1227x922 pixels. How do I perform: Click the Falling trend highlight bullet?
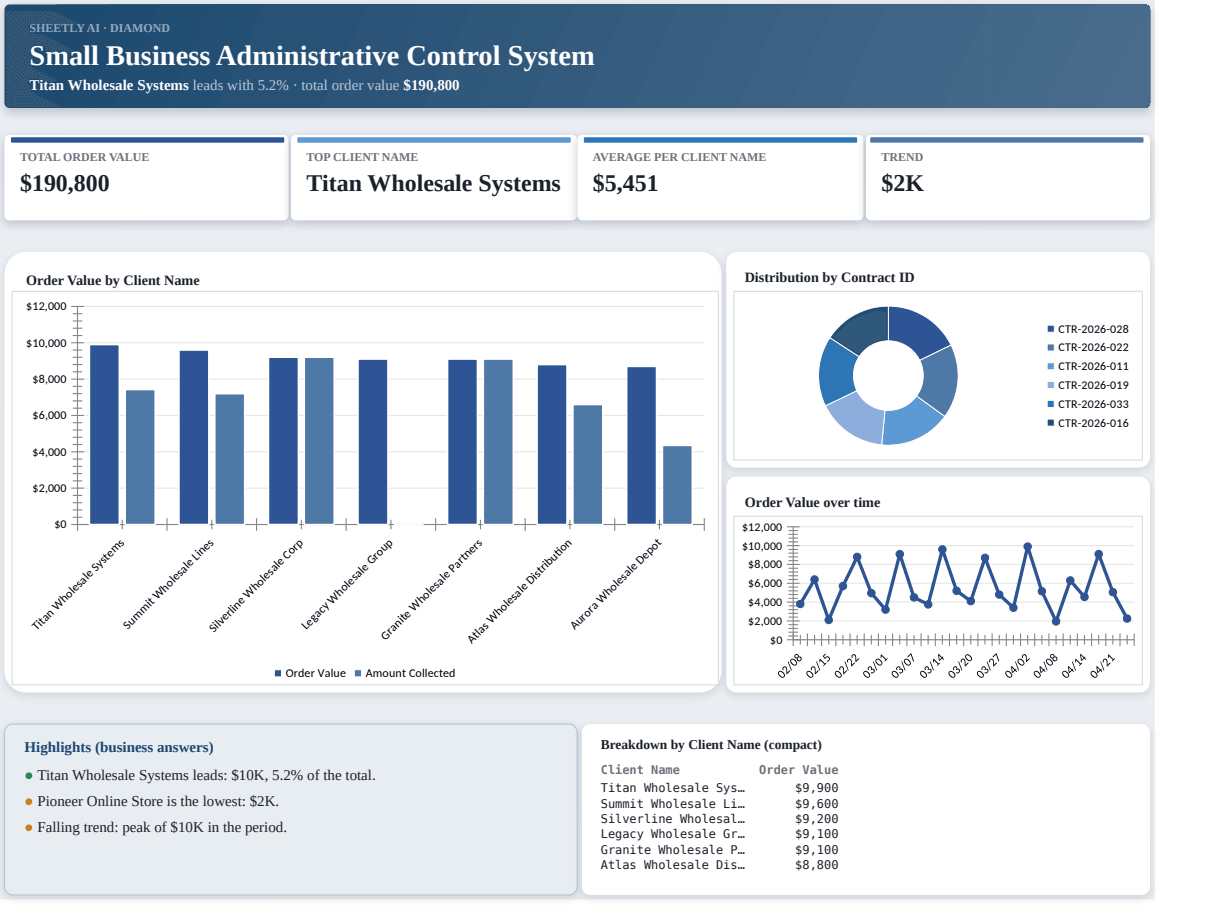click(156, 828)
